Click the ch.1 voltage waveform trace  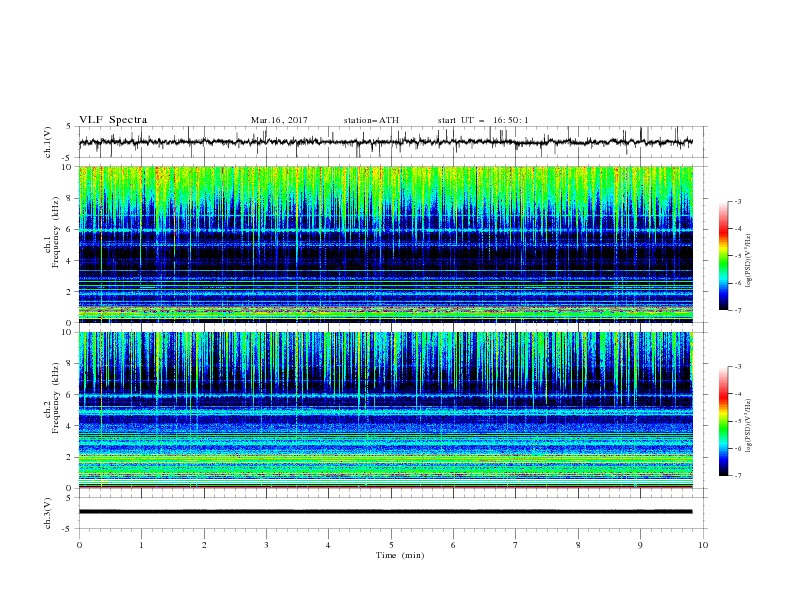tap(386, 142)
